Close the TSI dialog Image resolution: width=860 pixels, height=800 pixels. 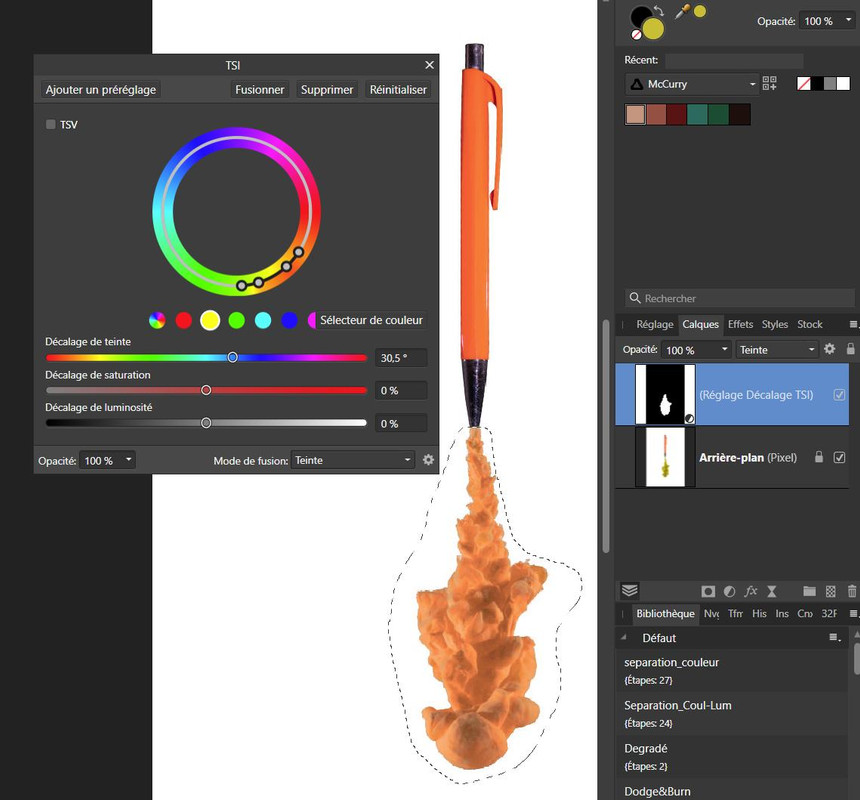429,65
